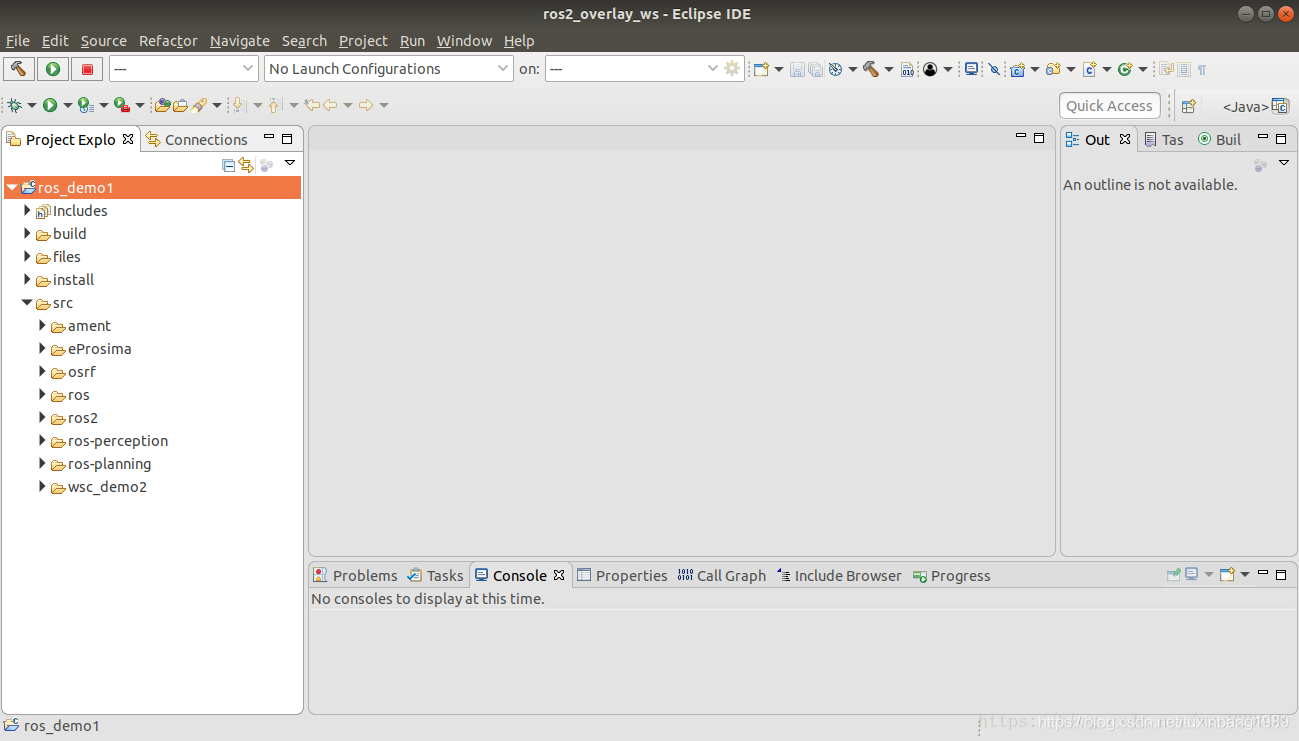Select the ros-planning folder
The height and width of the screenshot is (741, 1299).
(109, 464)
